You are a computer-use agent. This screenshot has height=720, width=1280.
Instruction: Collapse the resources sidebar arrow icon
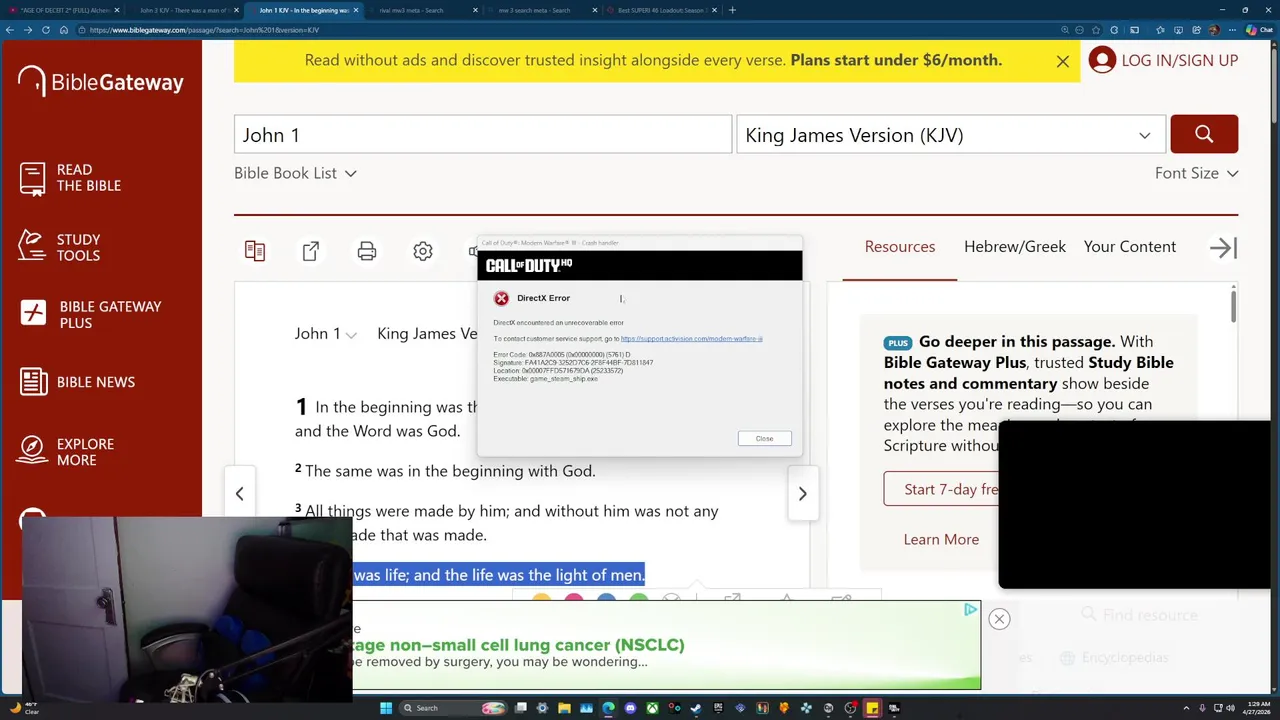pyautogui.click(x=1223, y=248)
